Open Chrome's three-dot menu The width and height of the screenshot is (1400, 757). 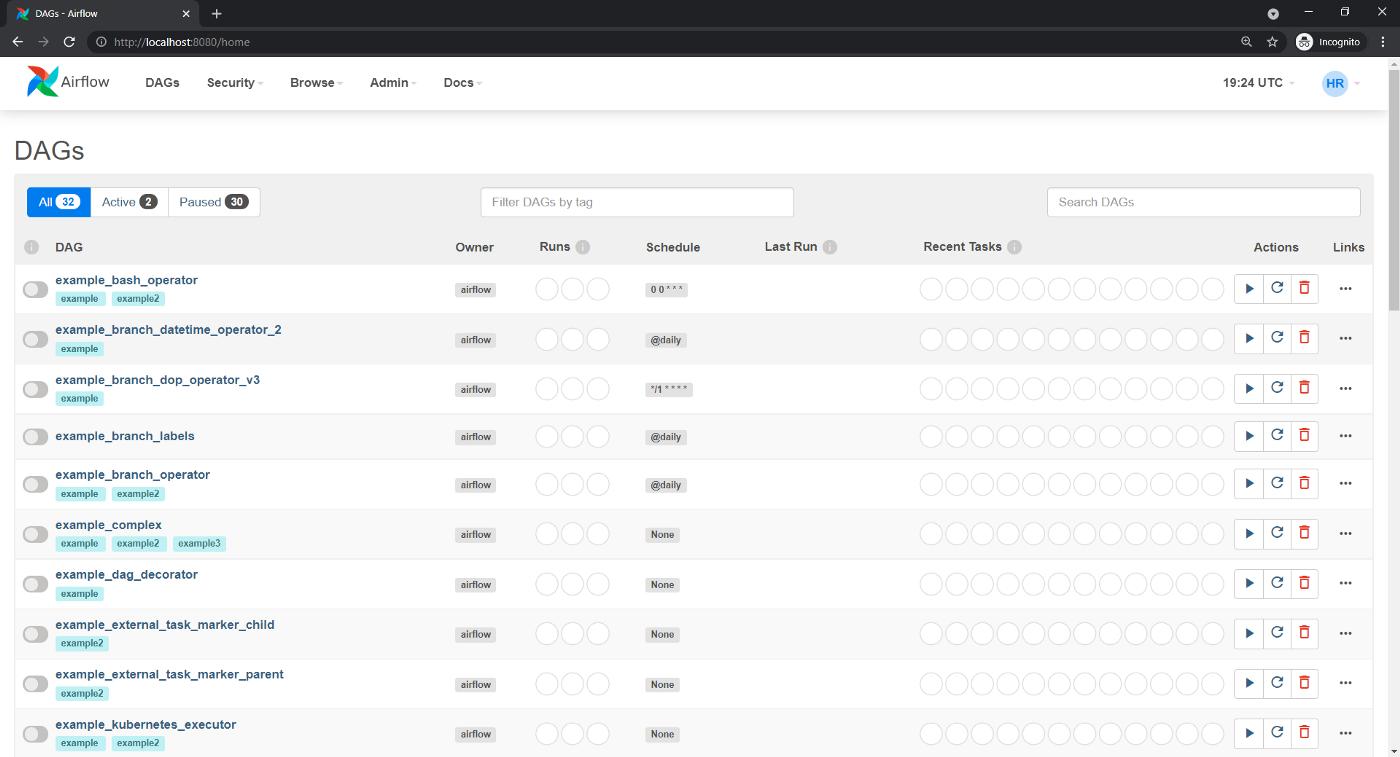click(x=1384, y=42)
